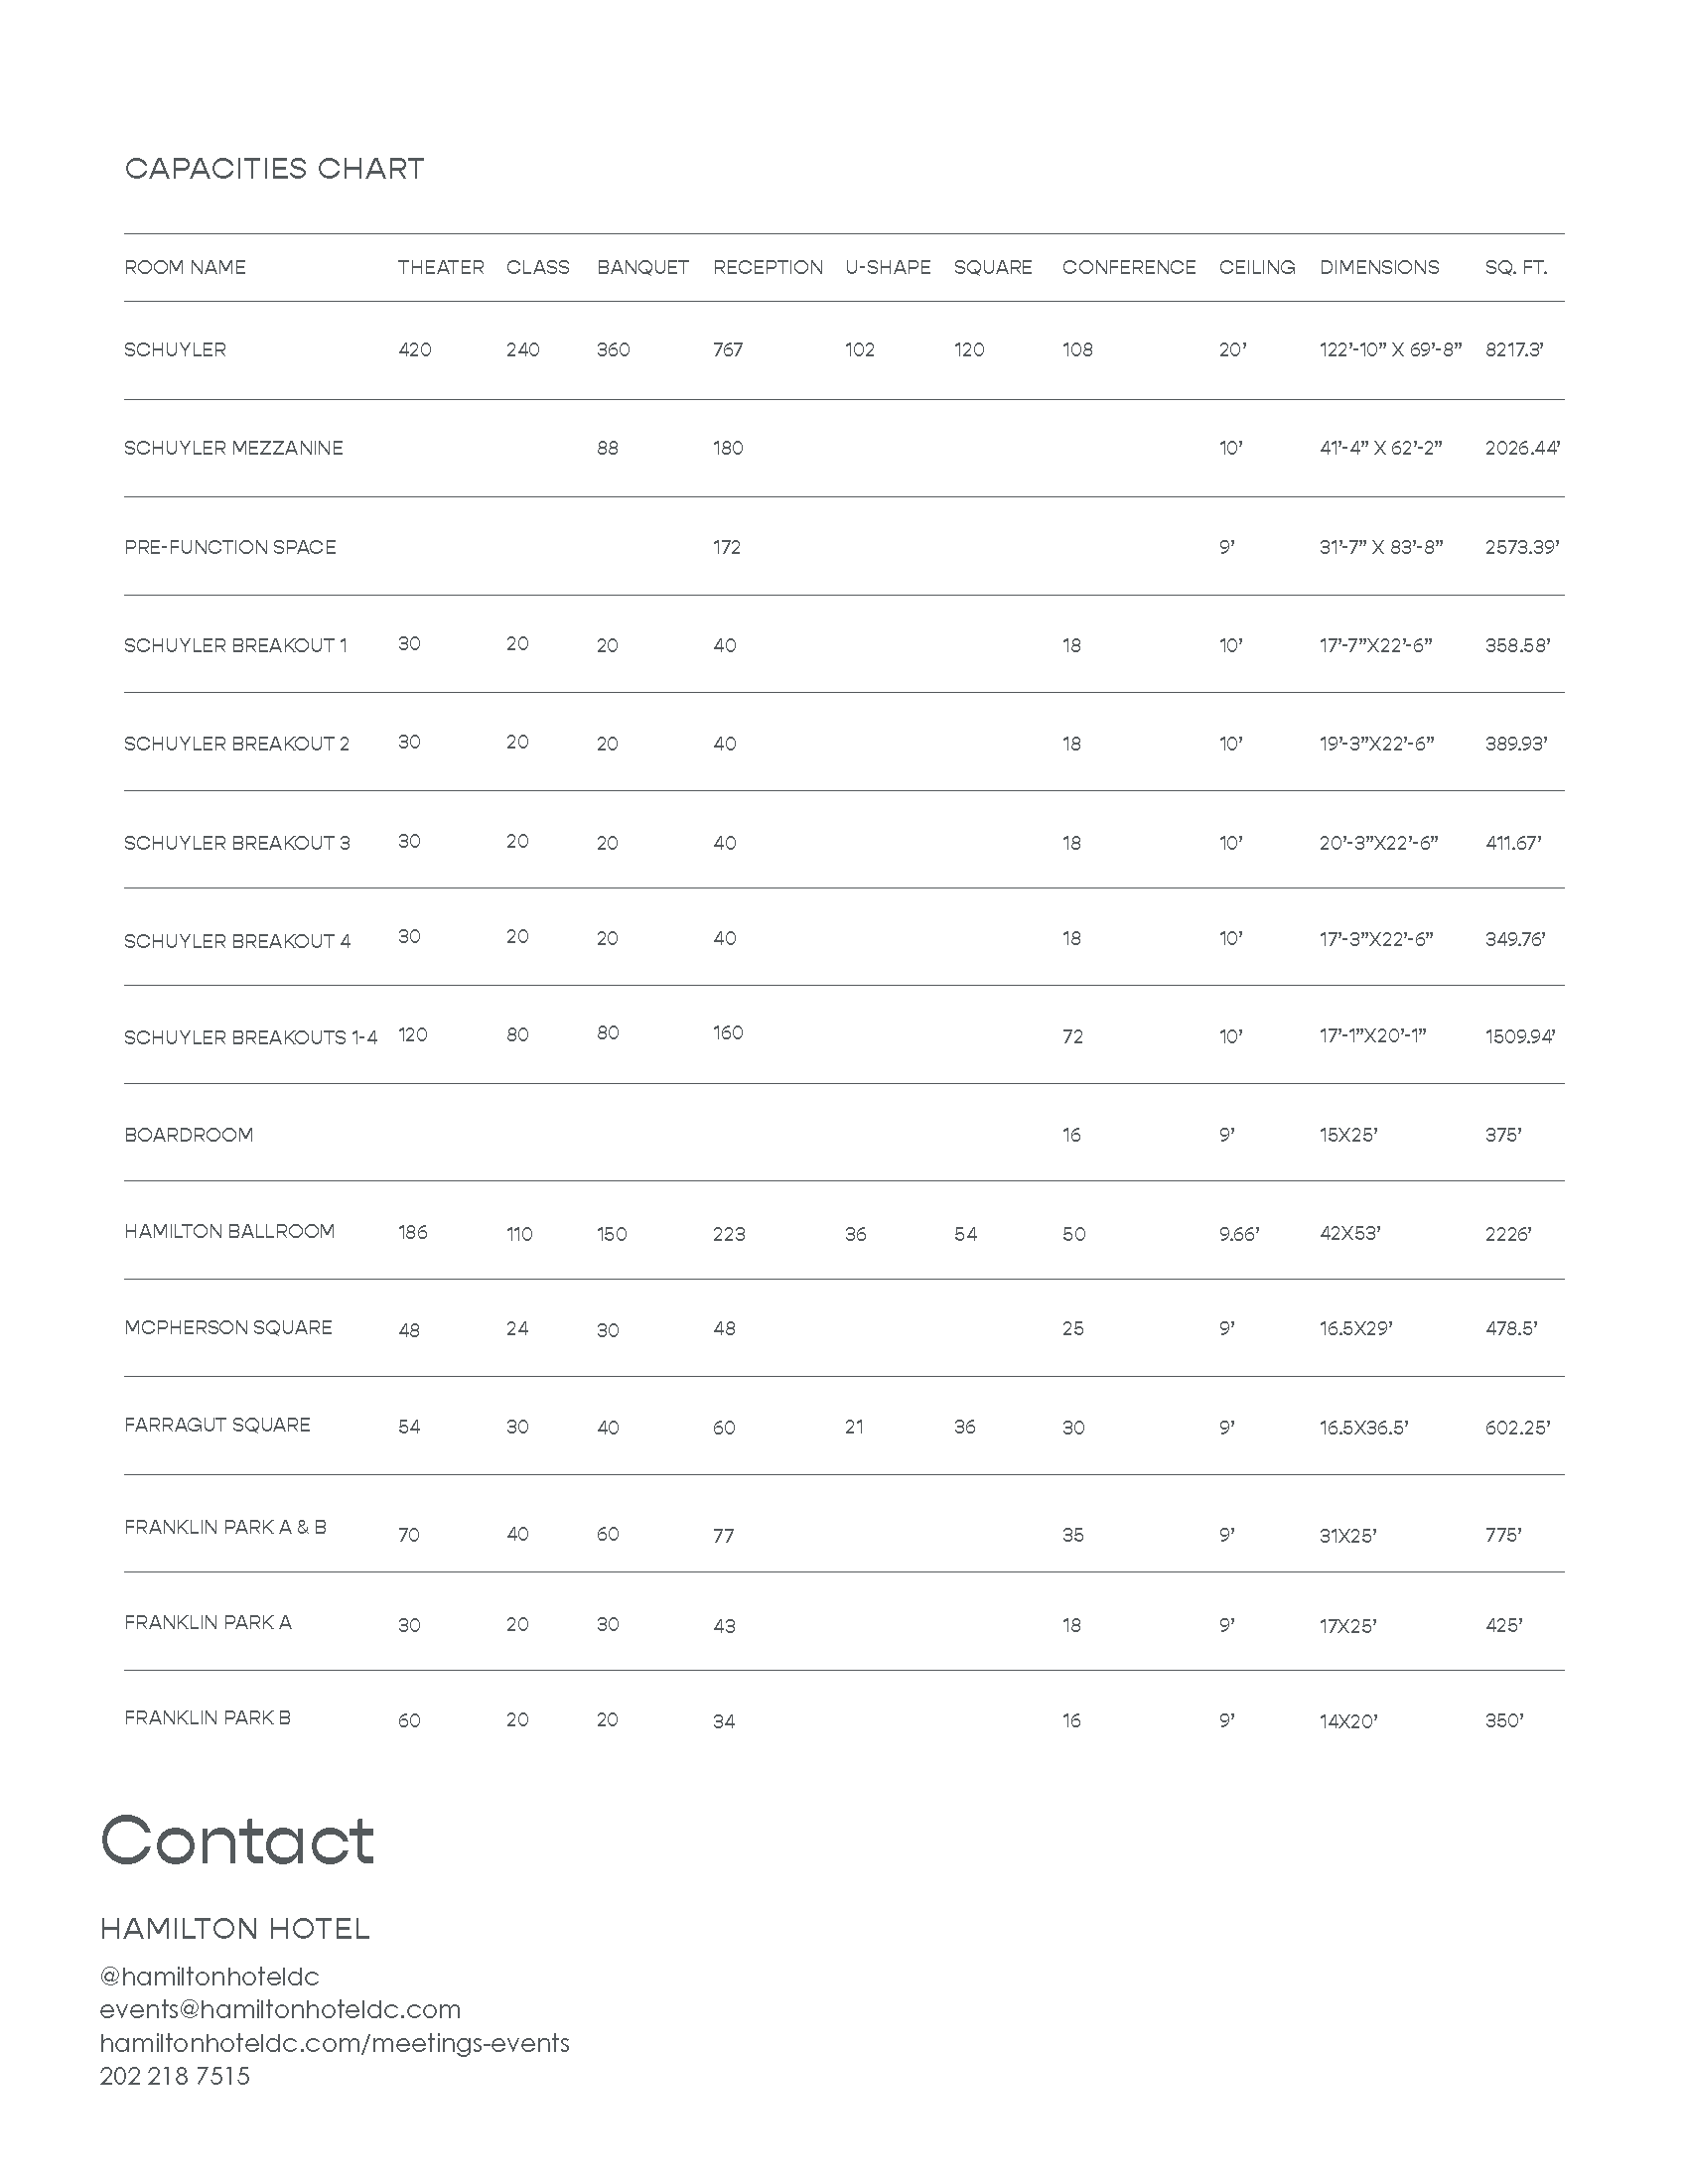Open the hamiltonhoteldc.com/meetings-events link
The height and width of the screenshot is (2184, 1688).
(334, 2042)
